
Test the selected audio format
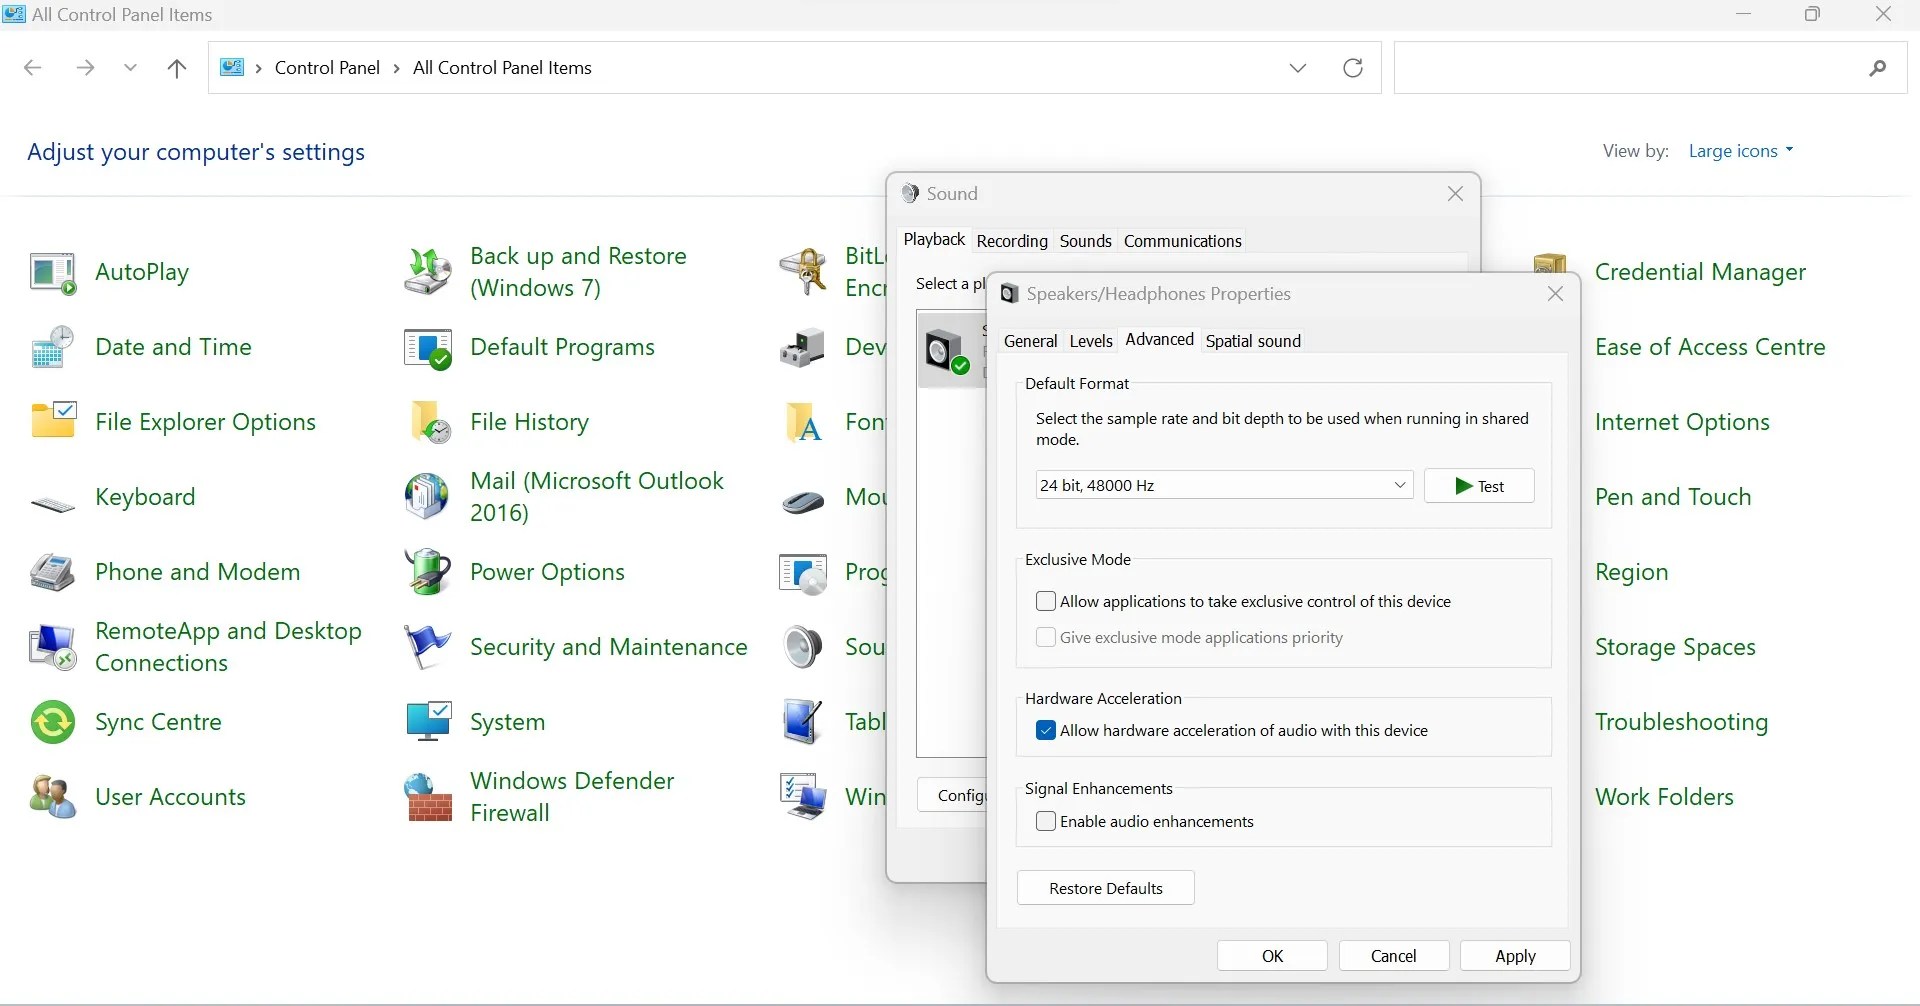1479,486
